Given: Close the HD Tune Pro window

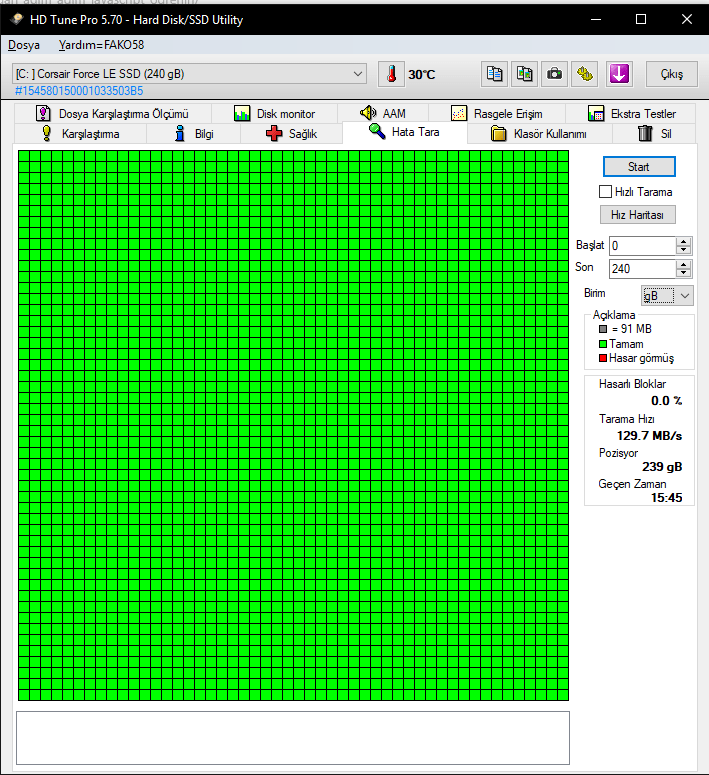Looking at the screenshot, I should 686,19.
